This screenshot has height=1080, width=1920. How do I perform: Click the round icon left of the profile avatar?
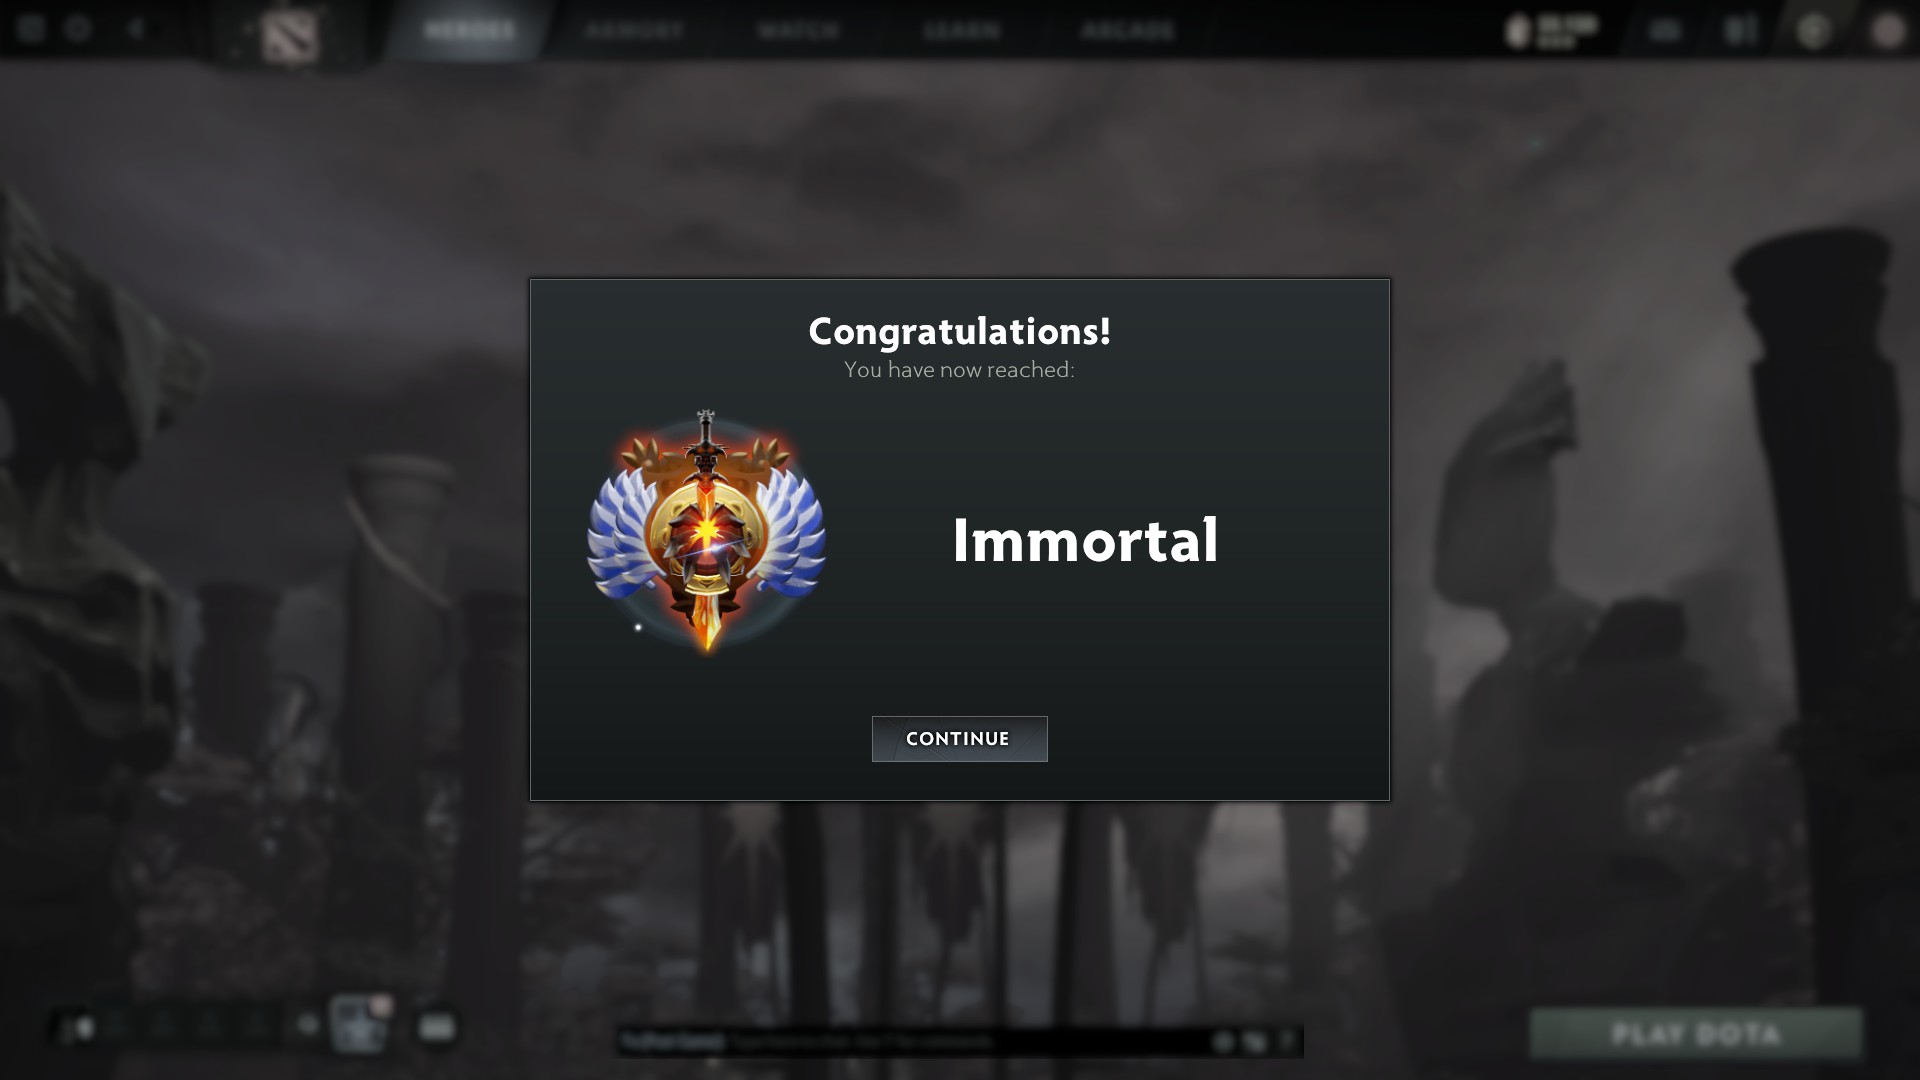point(1814,31)
